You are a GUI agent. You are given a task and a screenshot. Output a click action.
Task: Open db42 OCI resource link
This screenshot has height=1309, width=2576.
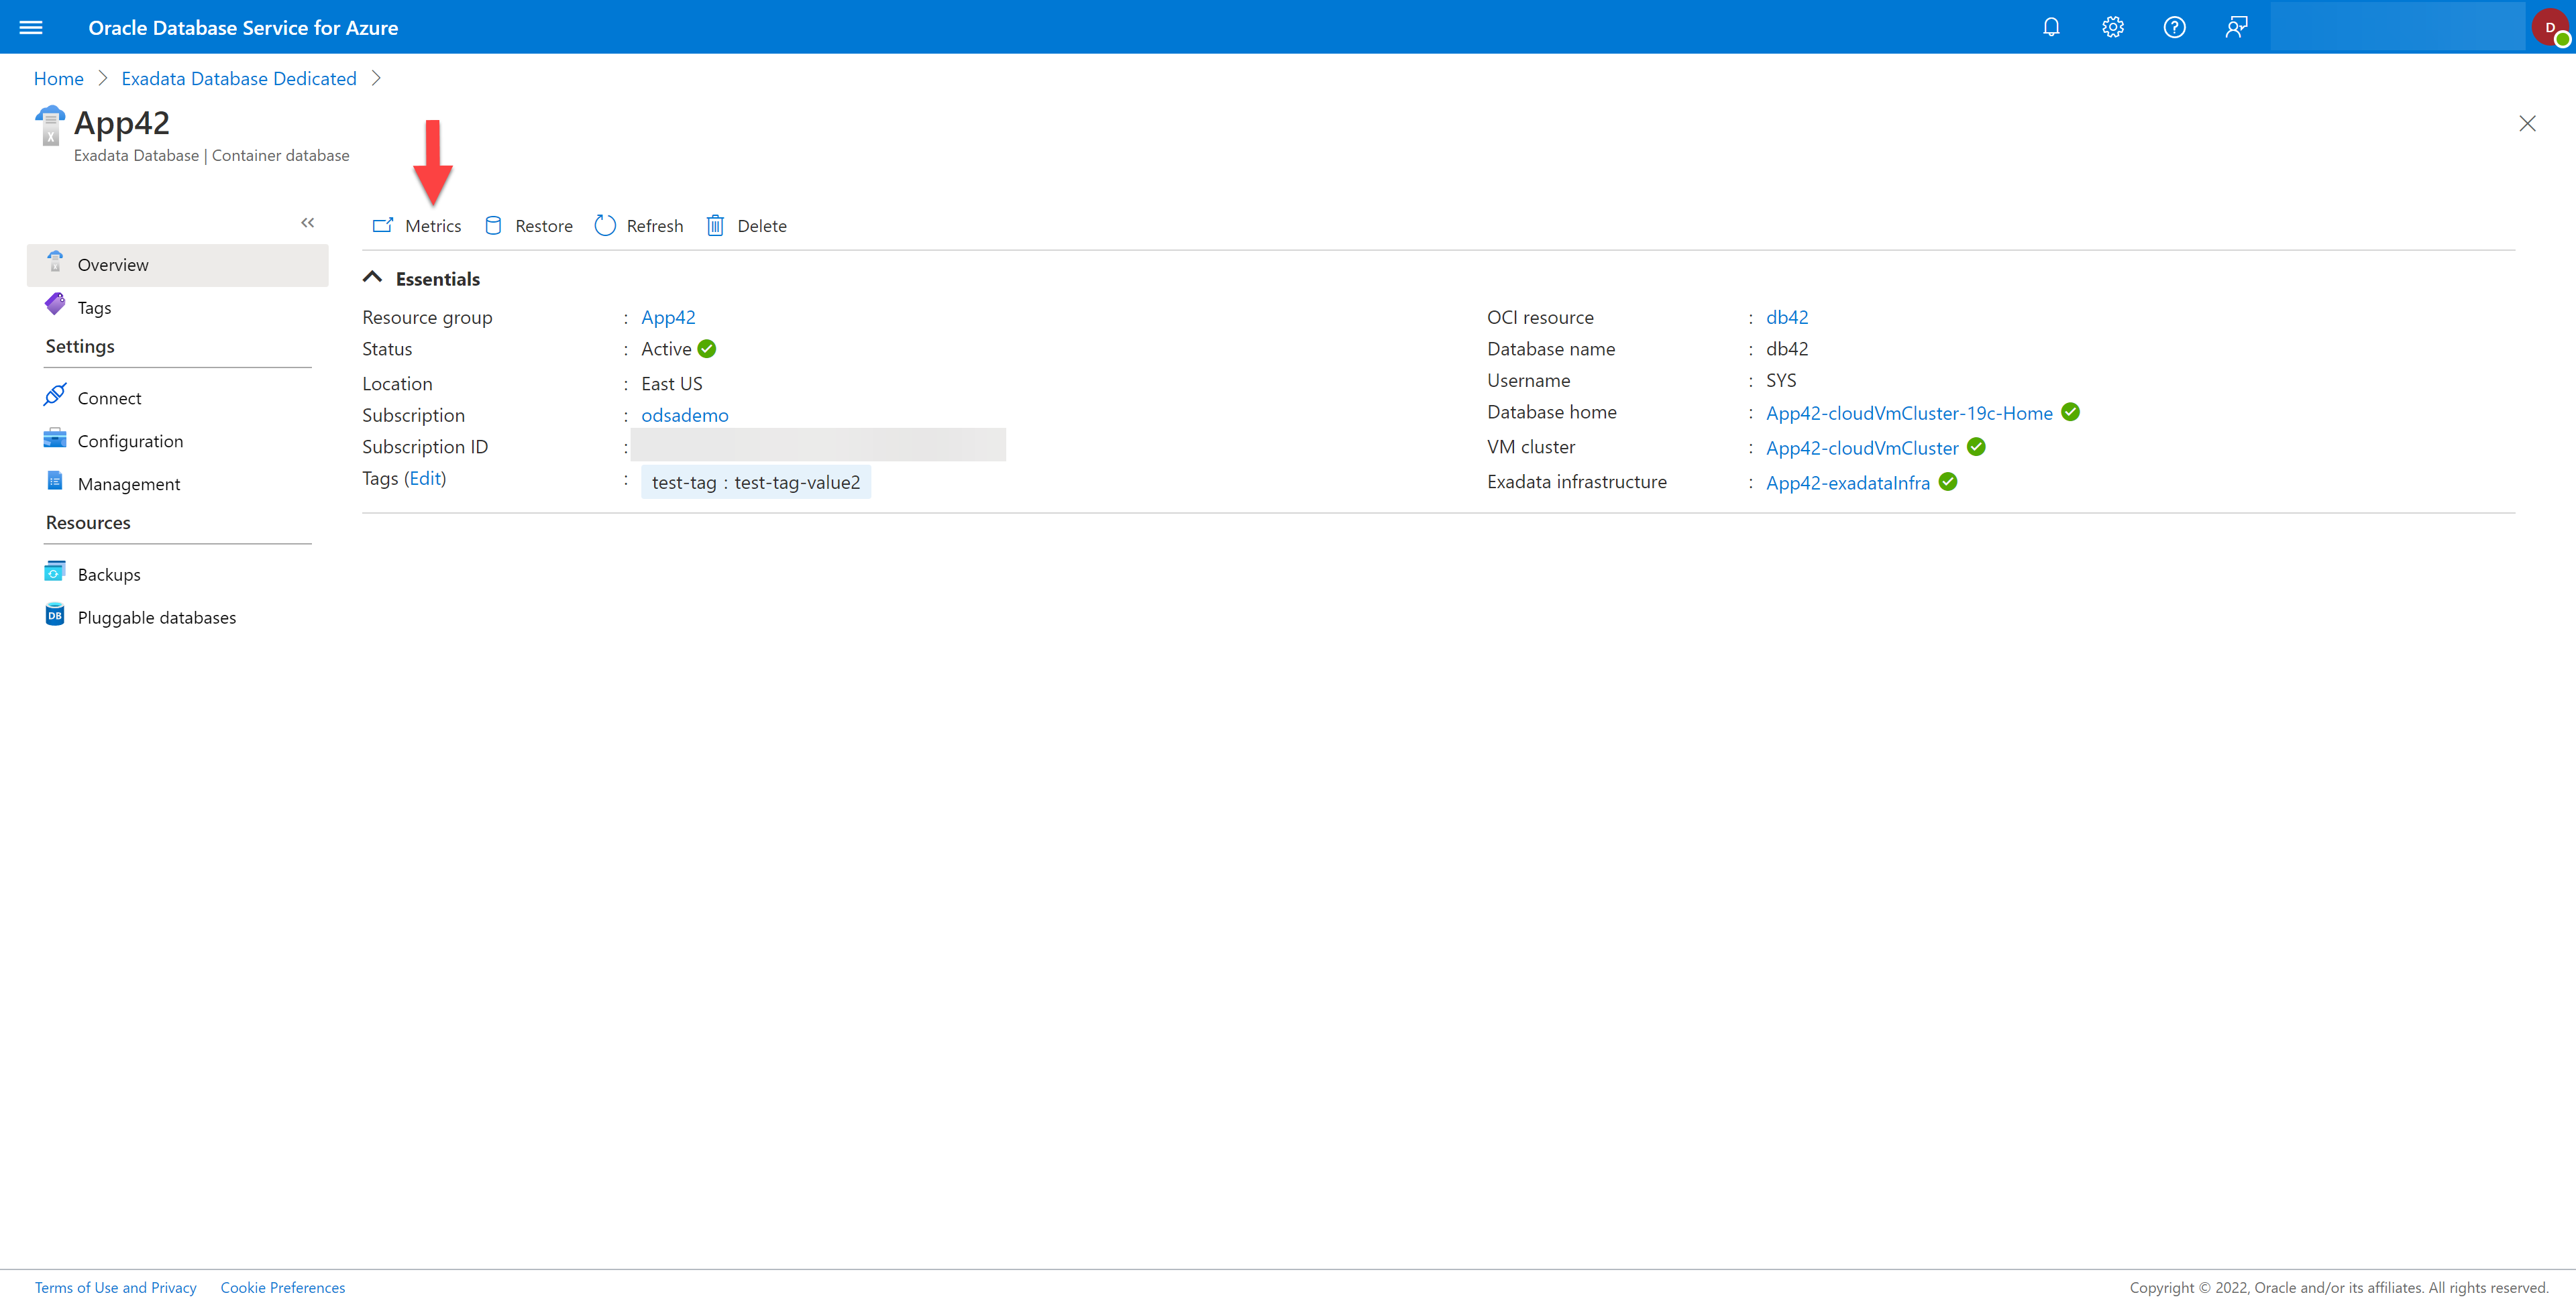pos(1787,317)
